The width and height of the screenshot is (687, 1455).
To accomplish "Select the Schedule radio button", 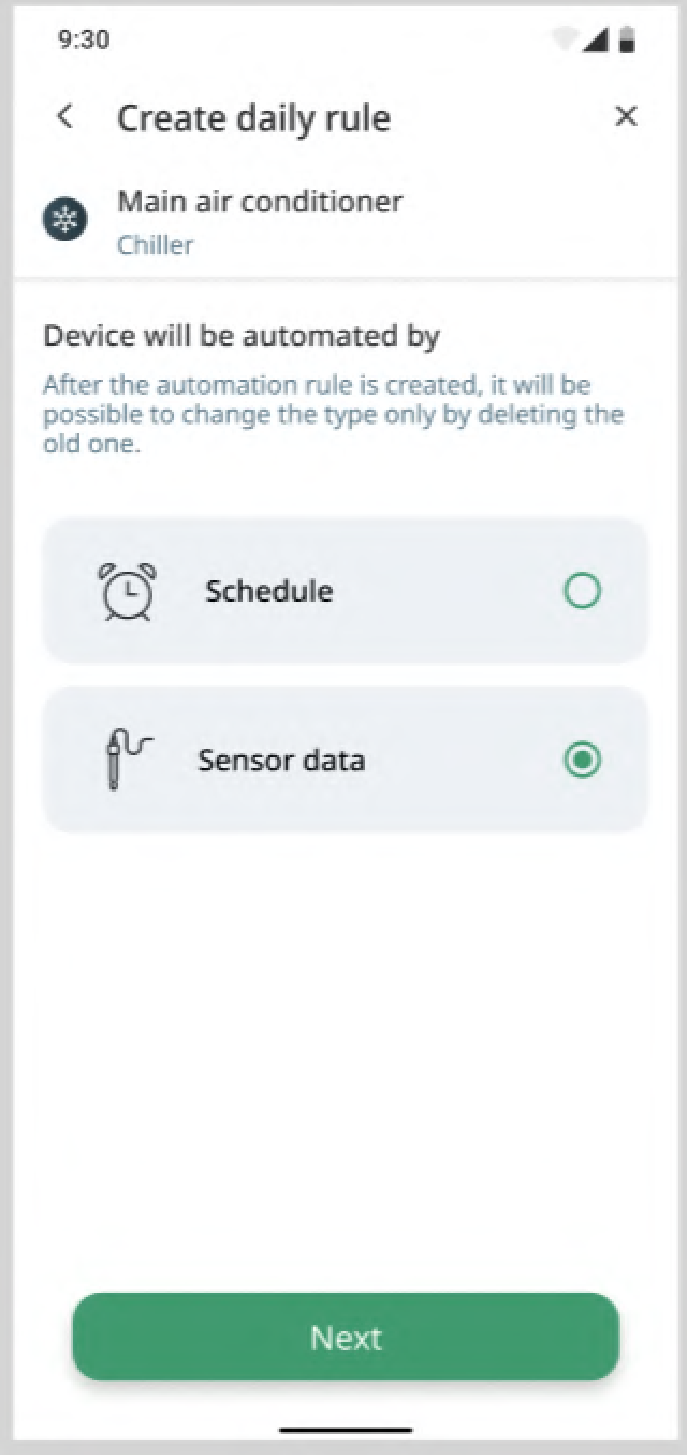I will [582, 591].
